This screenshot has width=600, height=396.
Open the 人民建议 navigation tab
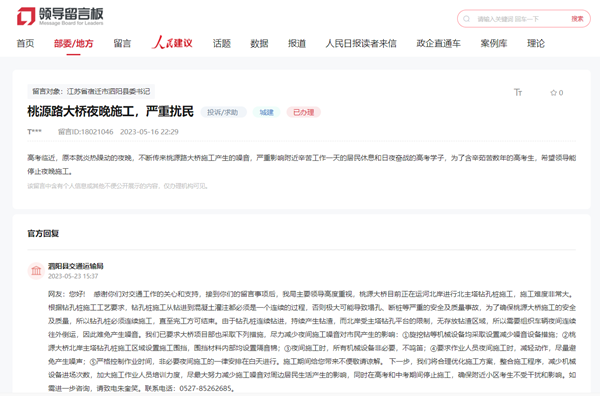tap(172, 42)
